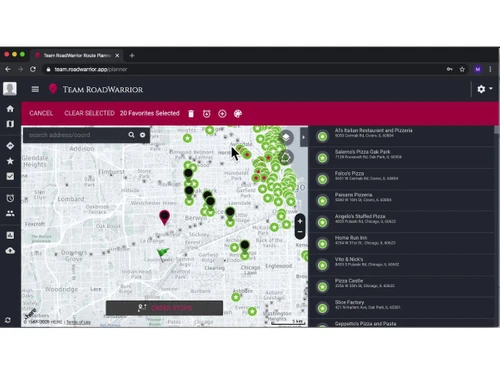This screenshot has height=375, width=500.
Task: Click the search magnifier icon
Action: click(x=131, y=135)
